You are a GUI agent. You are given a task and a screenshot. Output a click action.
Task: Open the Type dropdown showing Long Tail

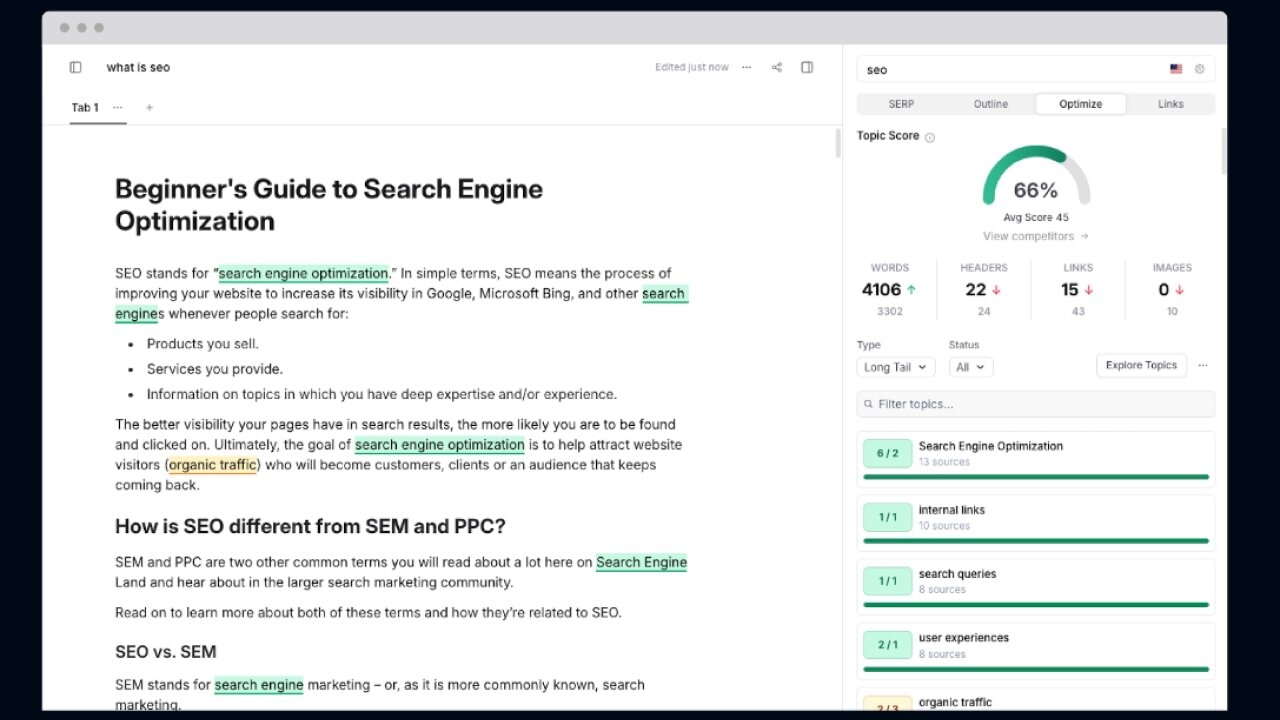(896, 367)
